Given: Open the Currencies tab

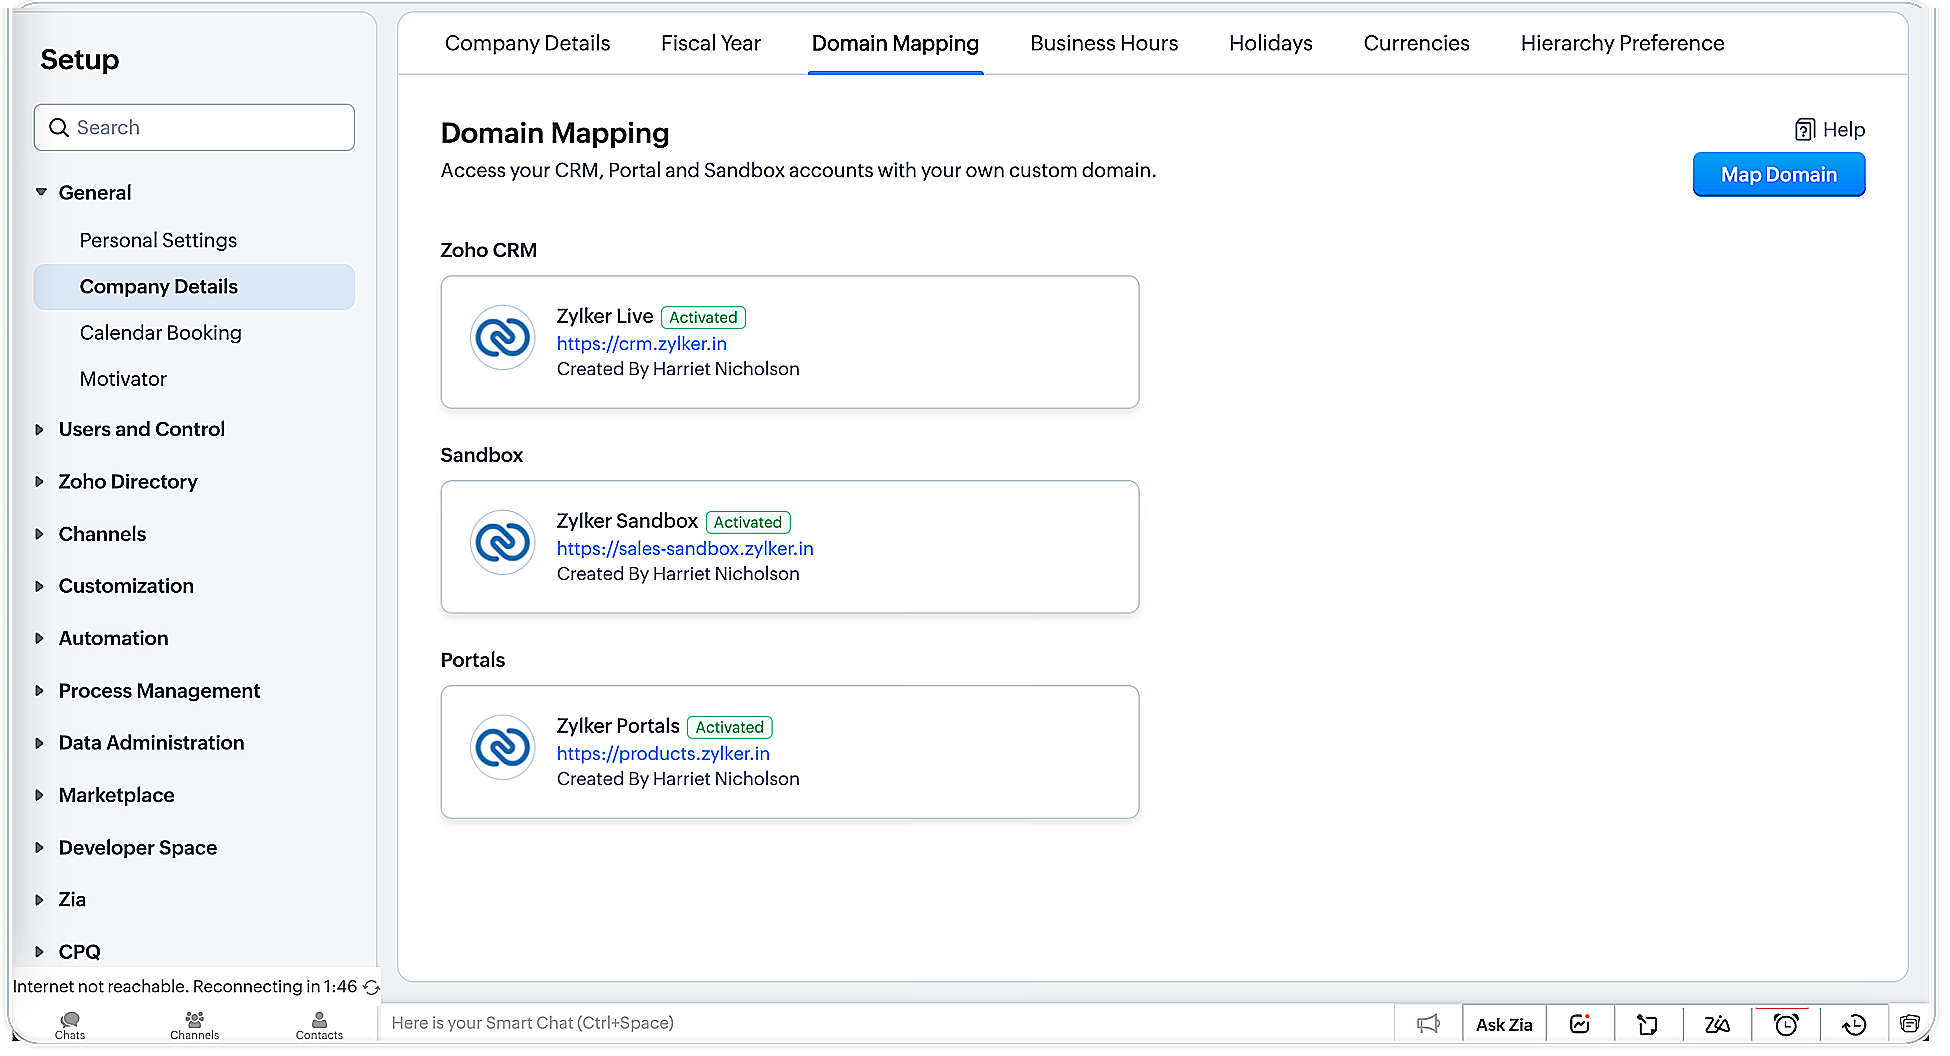Looking at the screenshot, I should pos(1416,44).
